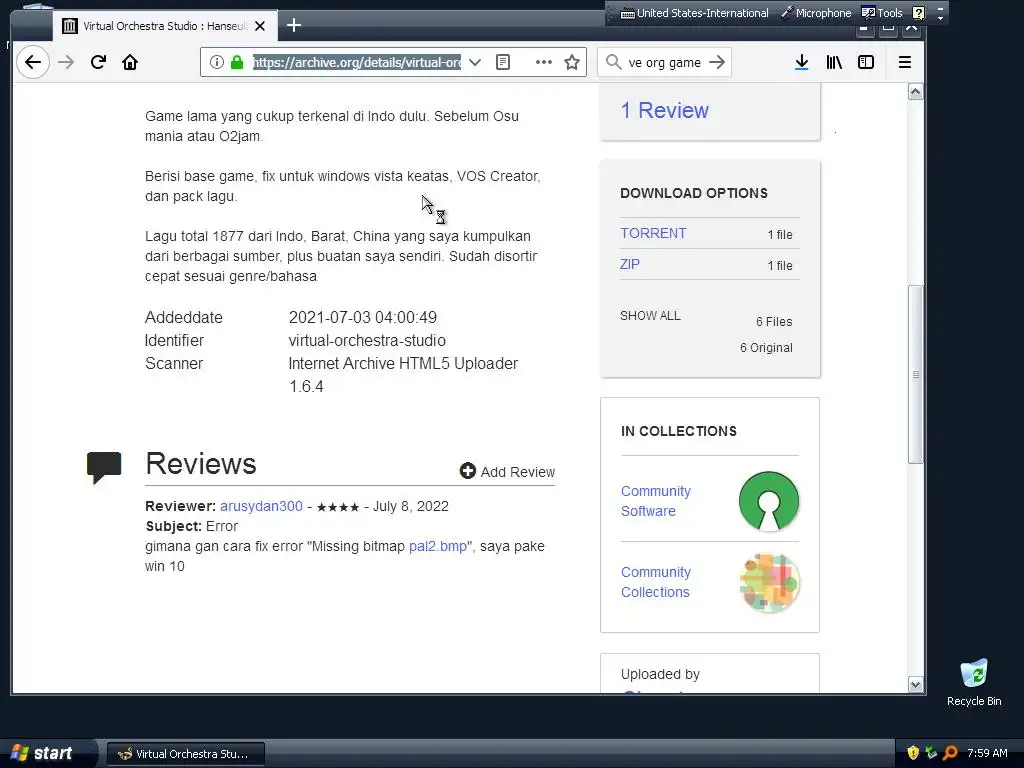Download via the TORRENT link
The width and height of the screenshot is (1024, 768).
(x=653, y=233)
